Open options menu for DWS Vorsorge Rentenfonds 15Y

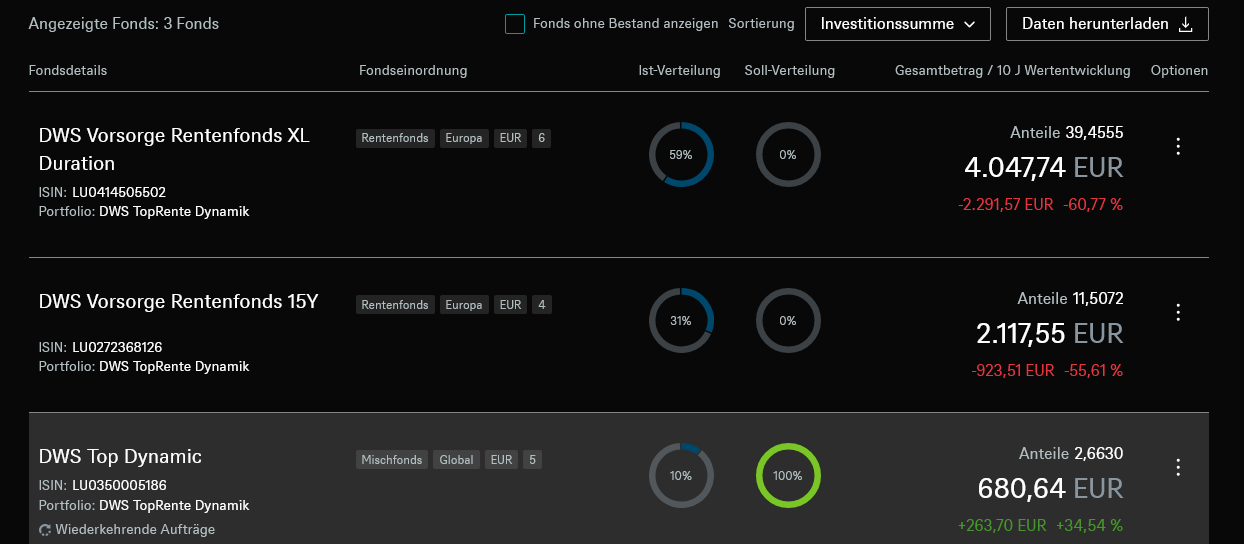click(1178, 313)
